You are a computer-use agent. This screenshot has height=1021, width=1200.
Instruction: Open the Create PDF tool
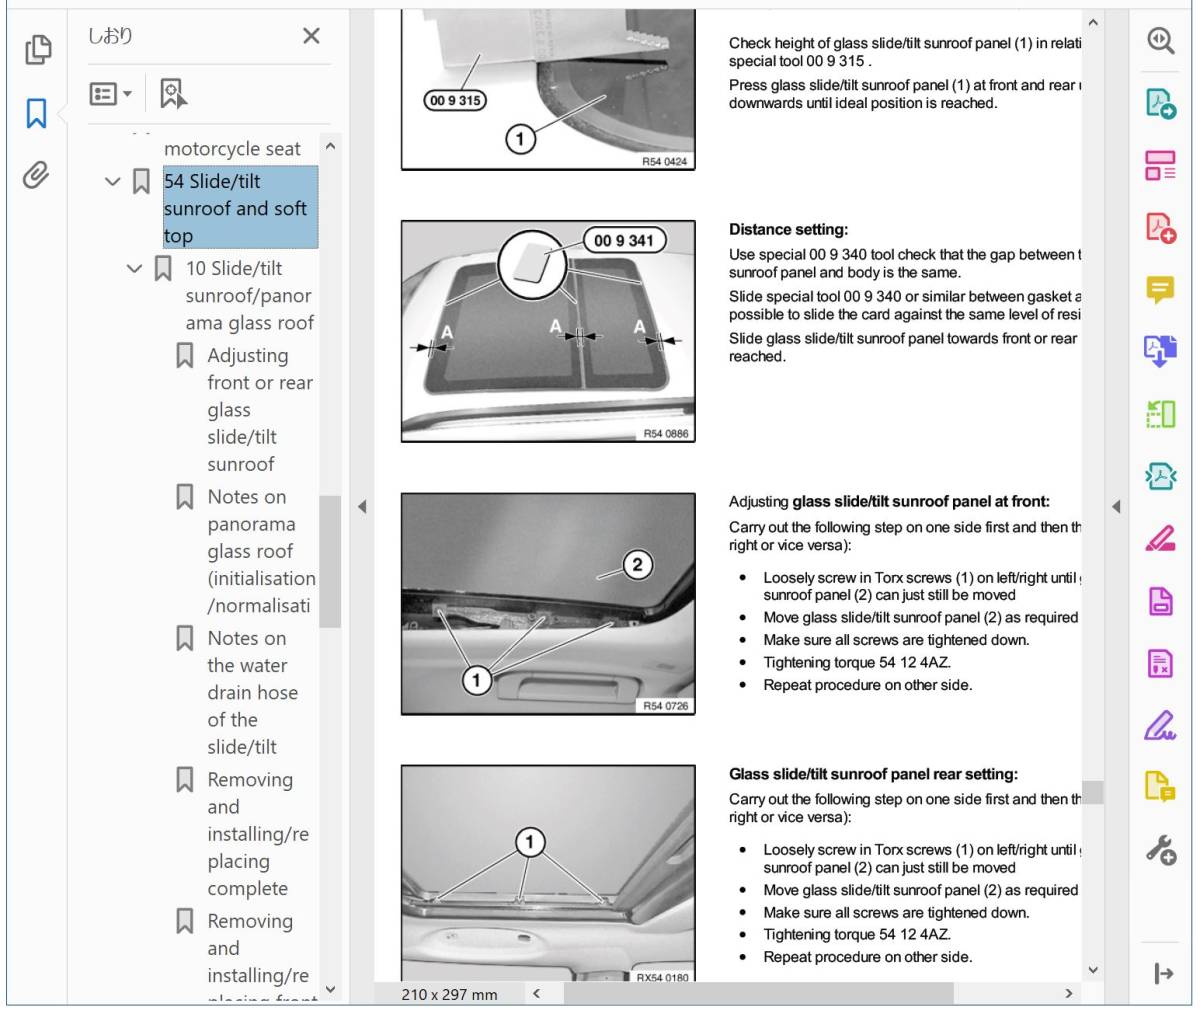pos(1160,228)
